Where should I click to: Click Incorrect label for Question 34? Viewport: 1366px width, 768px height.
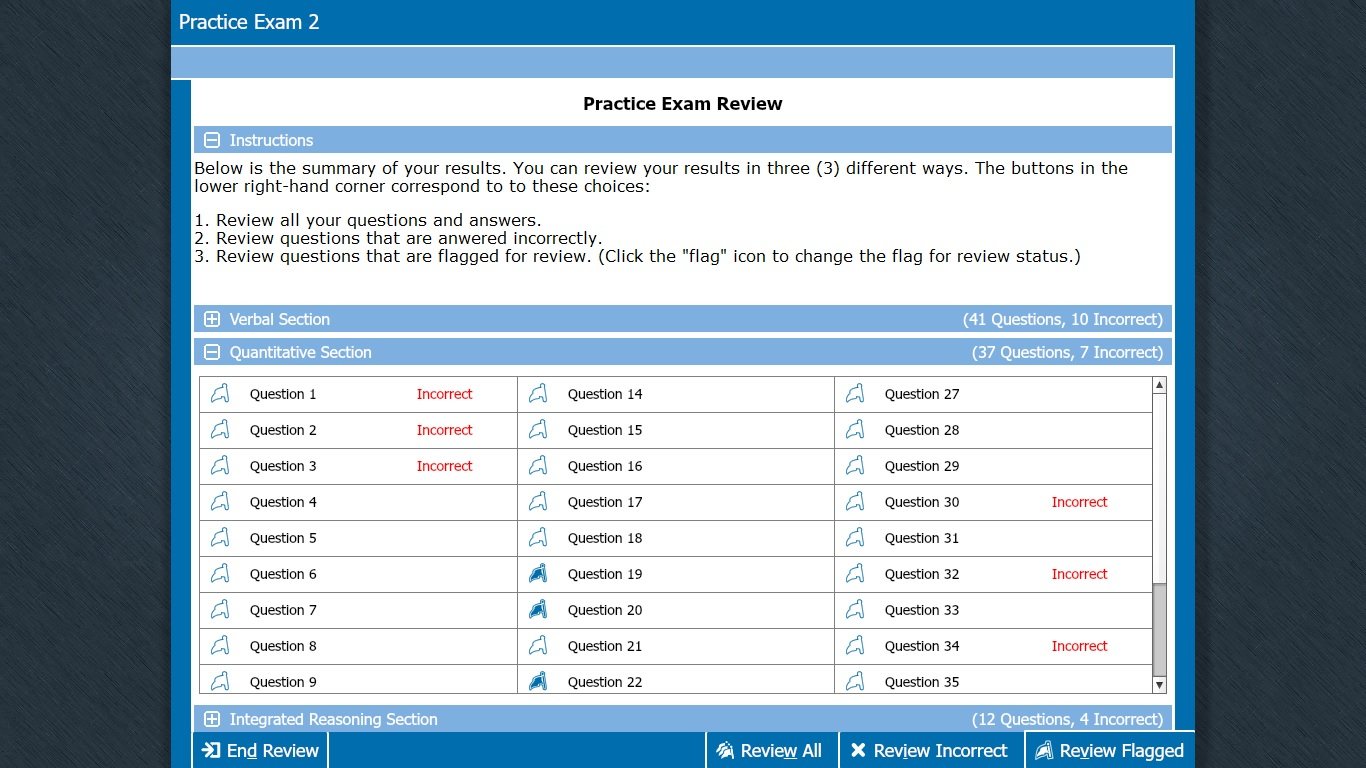point(1079,646)
